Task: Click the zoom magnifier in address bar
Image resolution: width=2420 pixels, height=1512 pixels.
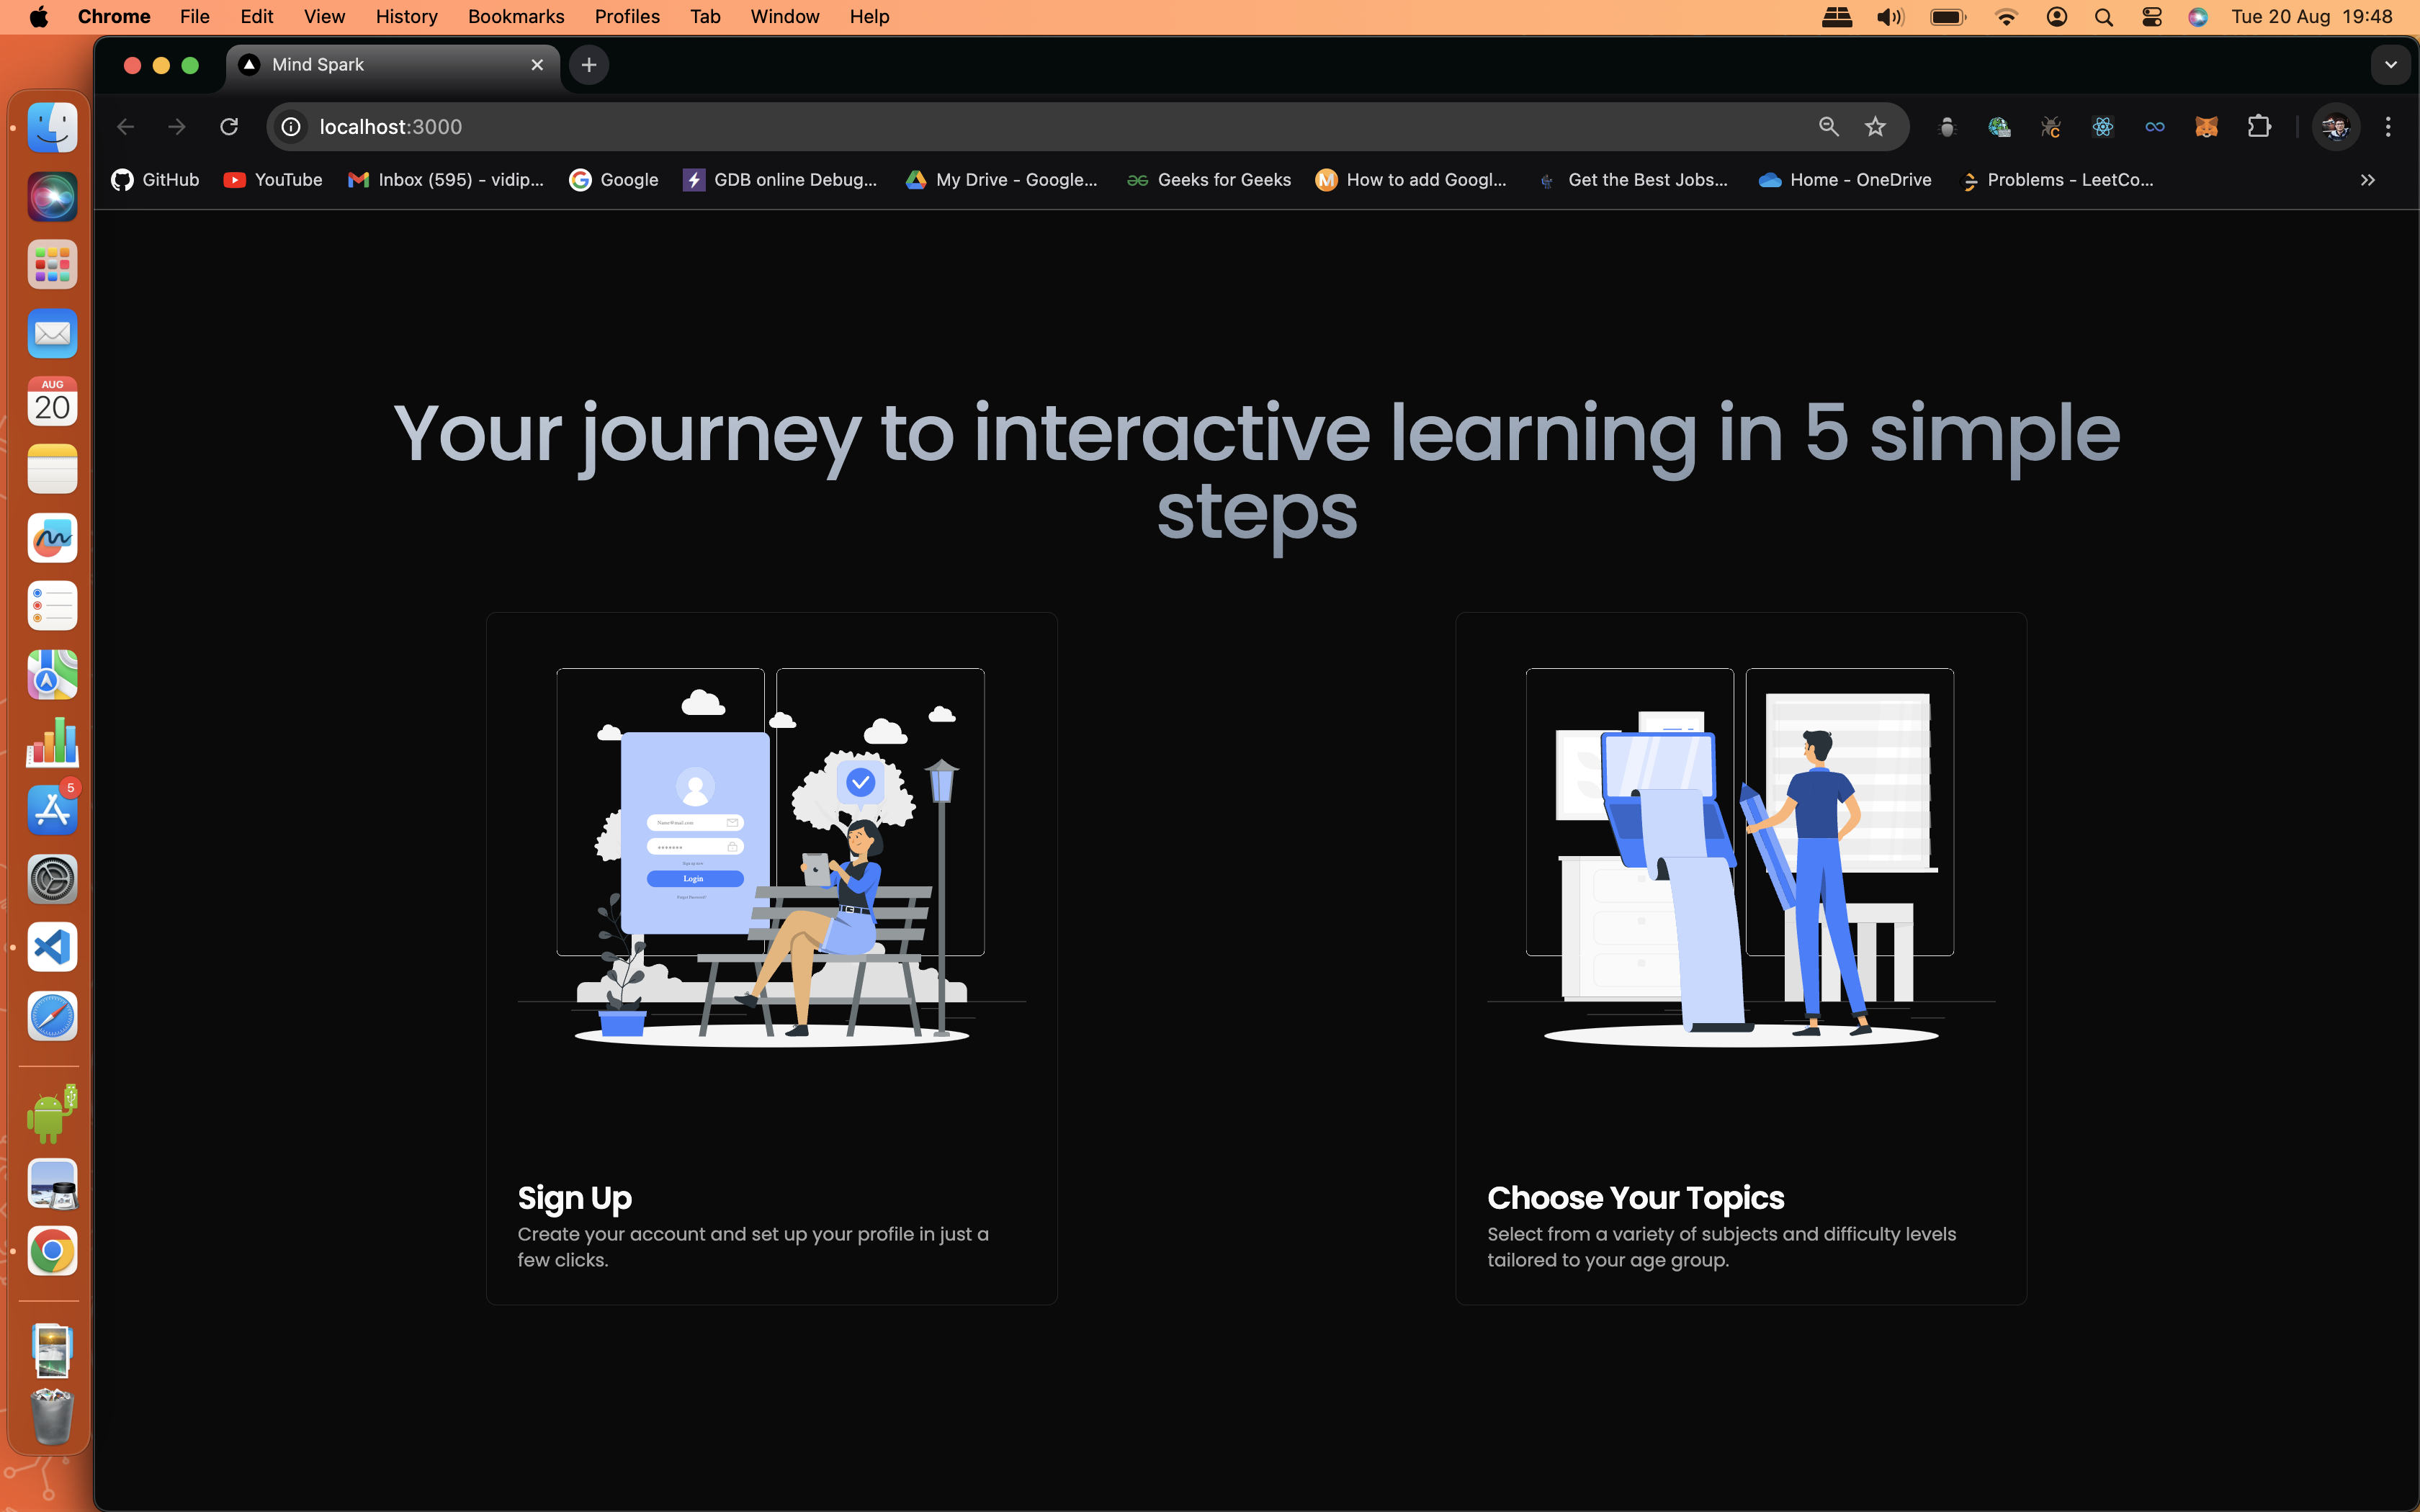Action: coord(1828,127)
